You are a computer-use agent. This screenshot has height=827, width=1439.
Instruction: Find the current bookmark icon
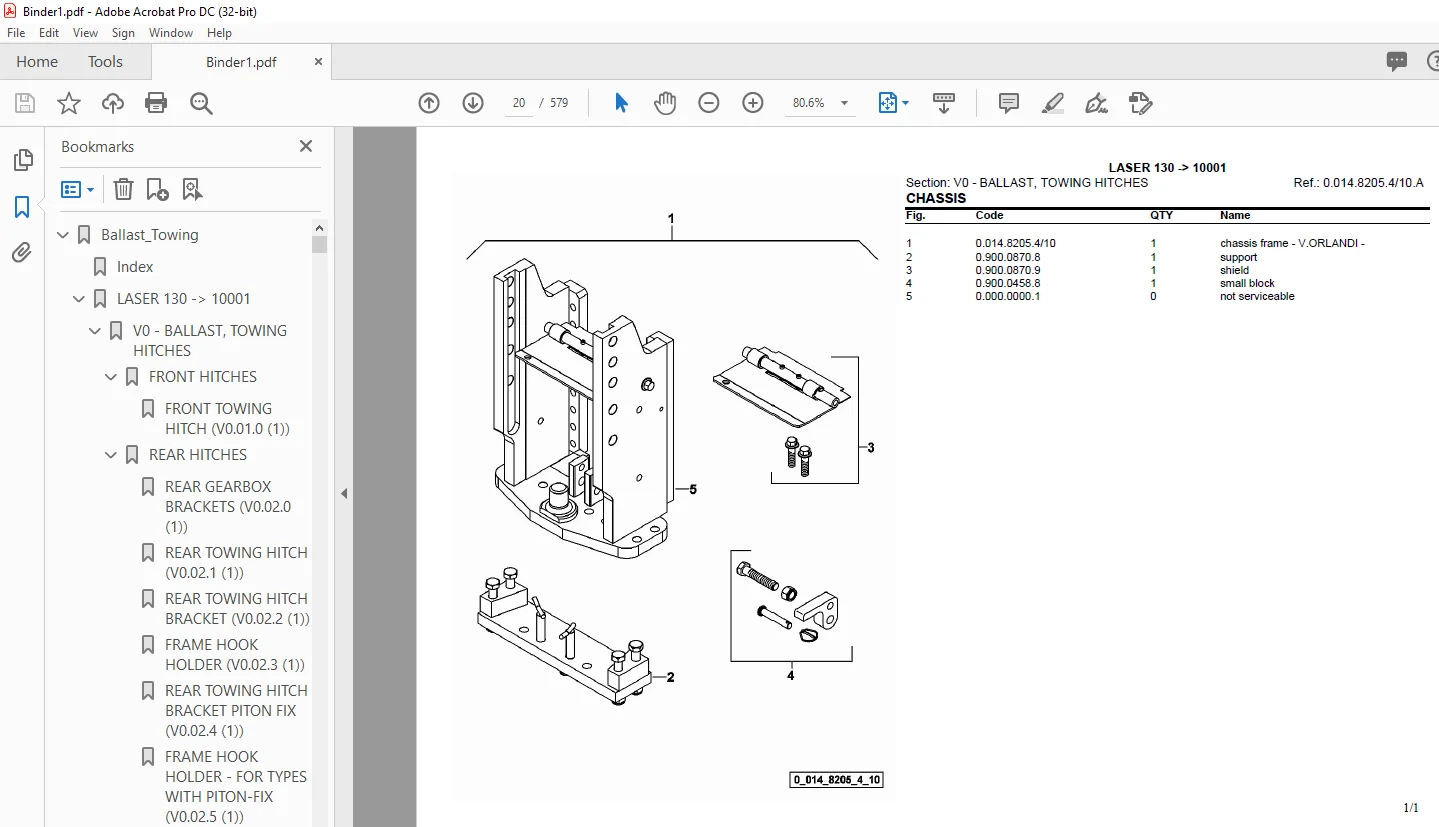(192, 189)
